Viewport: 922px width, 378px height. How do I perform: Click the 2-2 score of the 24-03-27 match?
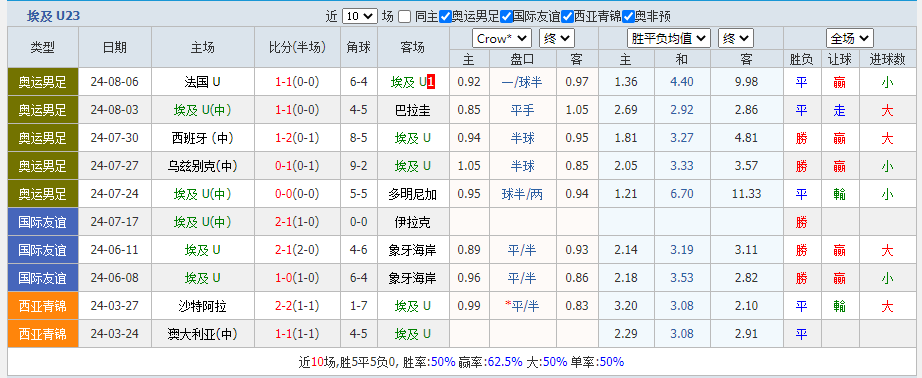284,306
